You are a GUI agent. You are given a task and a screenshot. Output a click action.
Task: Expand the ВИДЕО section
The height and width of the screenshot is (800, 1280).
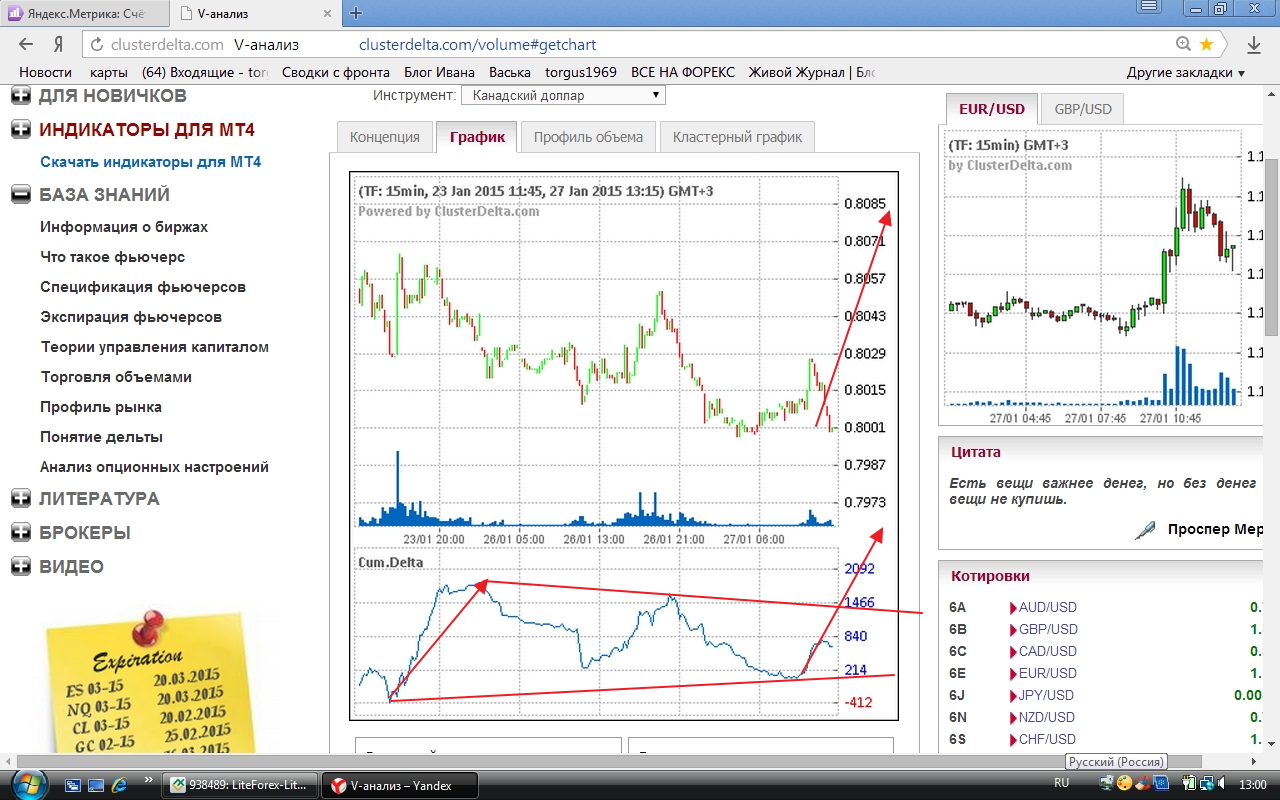20,566
